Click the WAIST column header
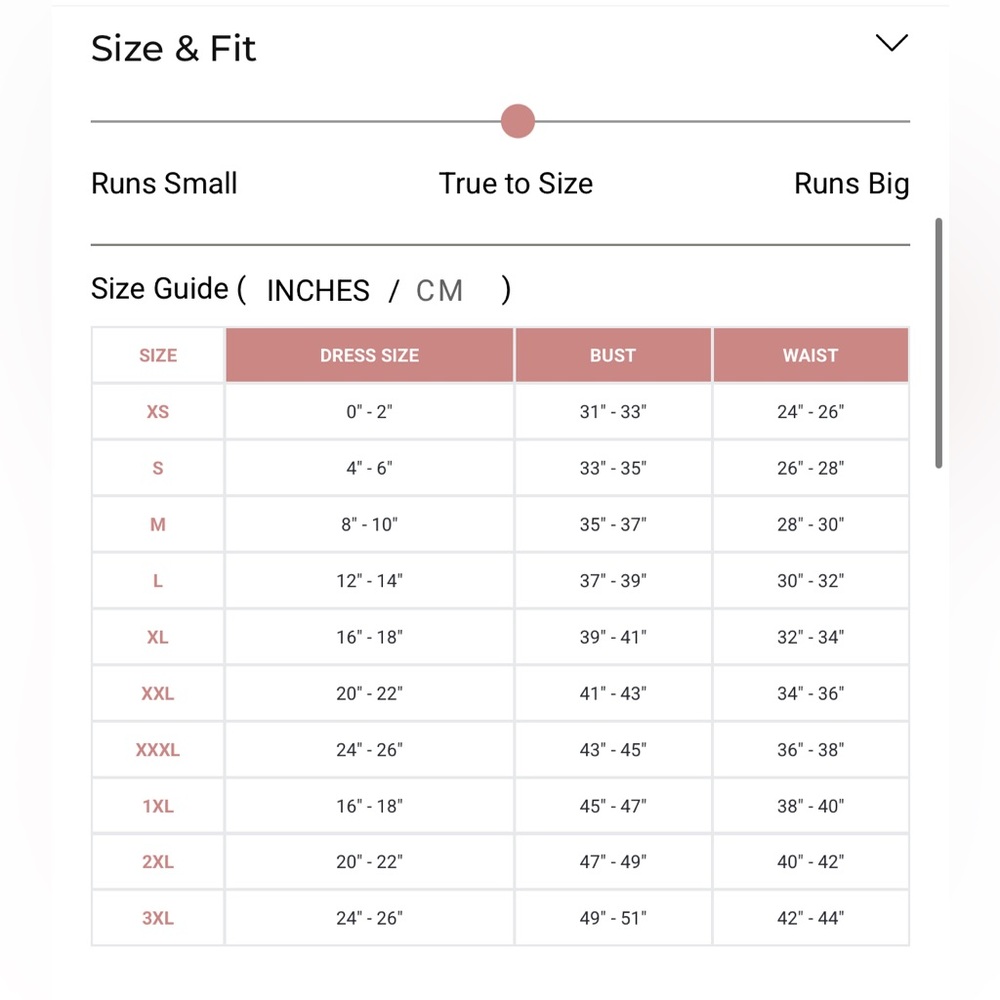This screenshot has height=1000, width=1000. click(x=810, y=355)
